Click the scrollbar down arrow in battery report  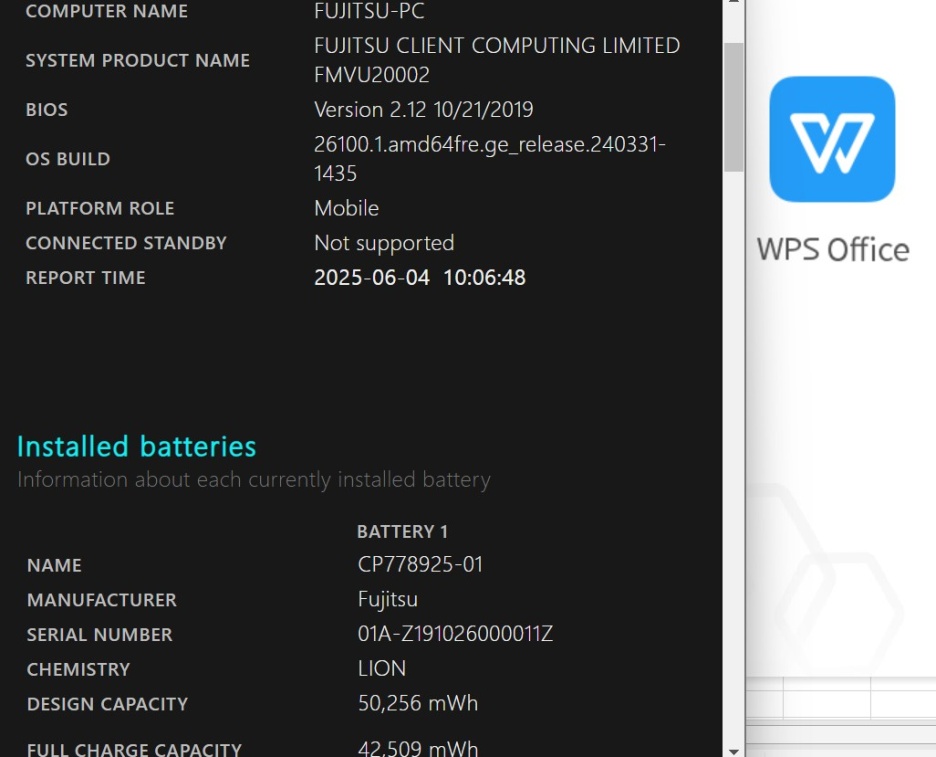(734, 751)
